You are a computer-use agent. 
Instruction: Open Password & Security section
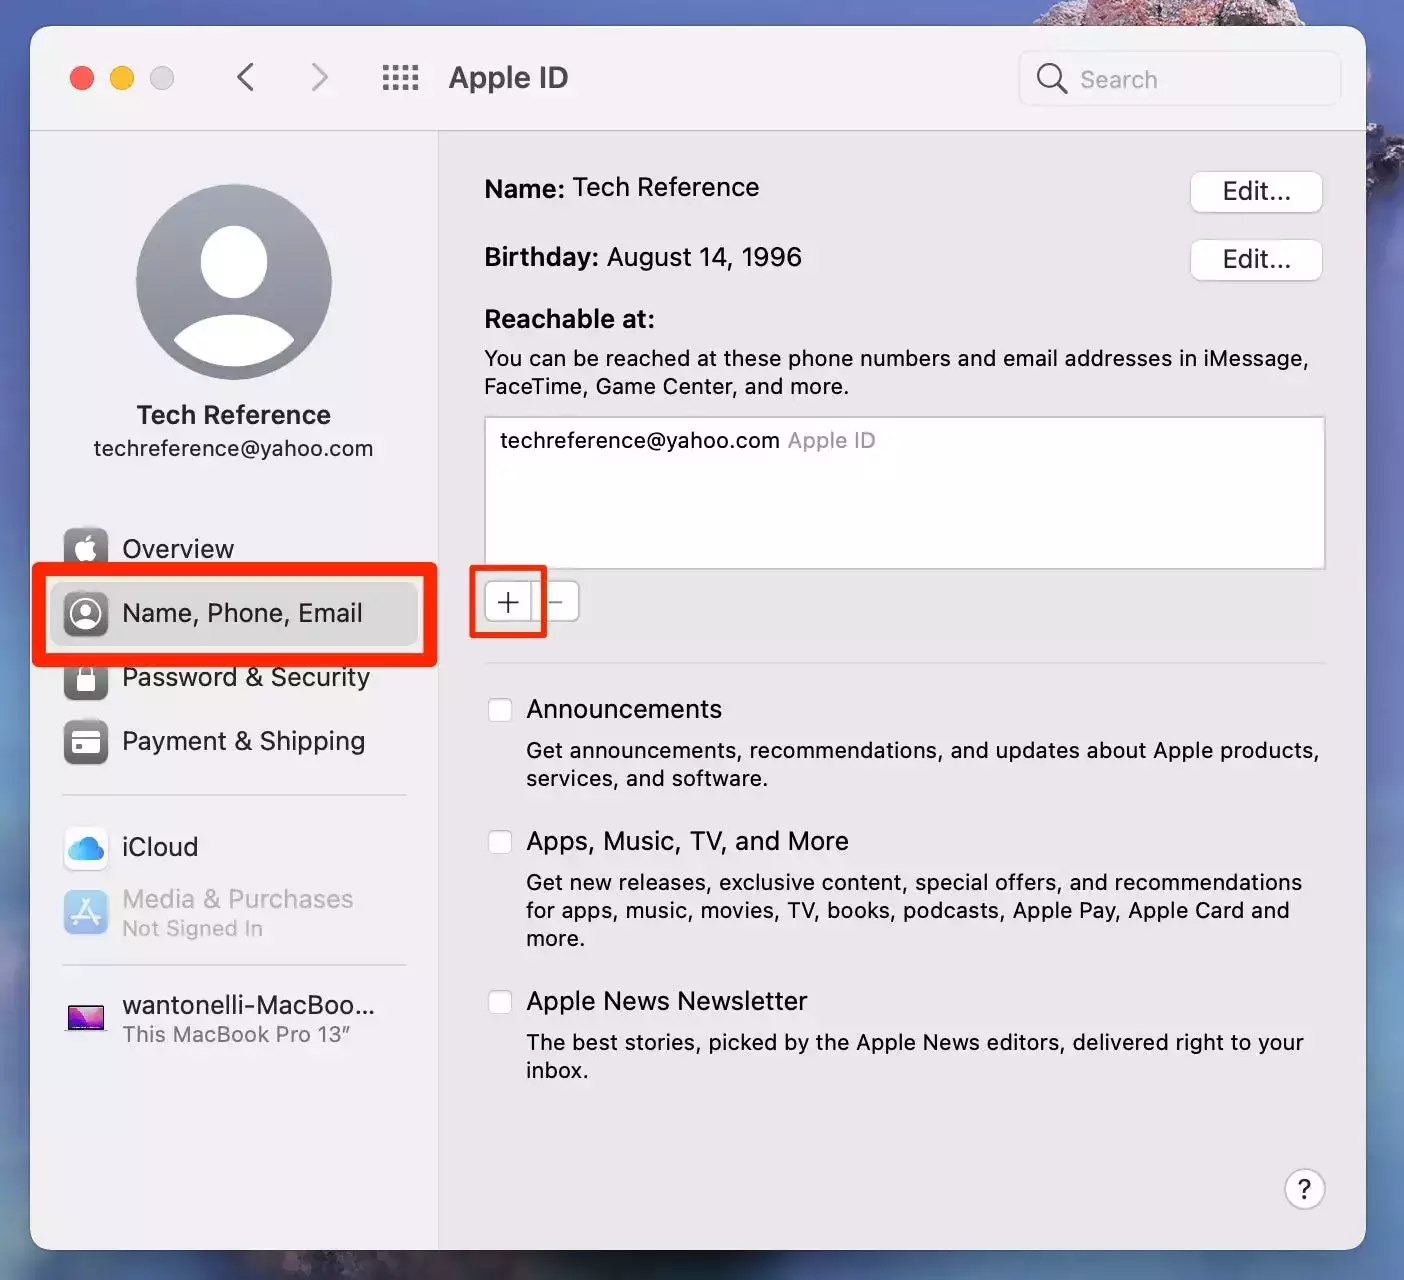[x=245, y=678]
